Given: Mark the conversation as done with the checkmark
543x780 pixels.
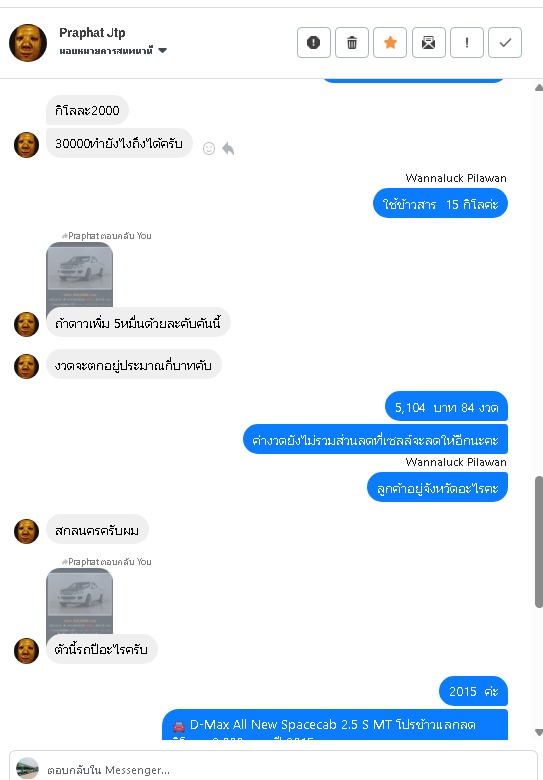Looking at the screenshot, I should (x=505, y=43).
